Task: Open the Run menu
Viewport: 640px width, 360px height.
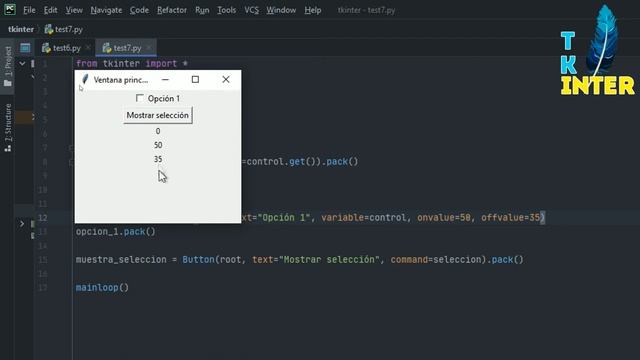Action: [x=202, y=10]
